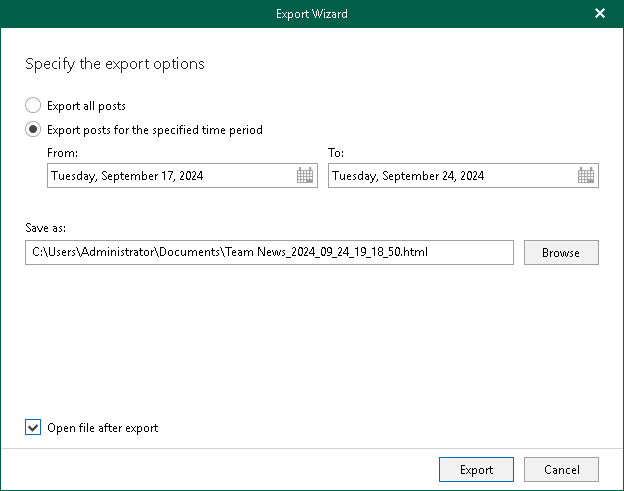Click the 'To:' label
Image resolution: width=624 pixels, height=491 pixels.
point(336,152)
